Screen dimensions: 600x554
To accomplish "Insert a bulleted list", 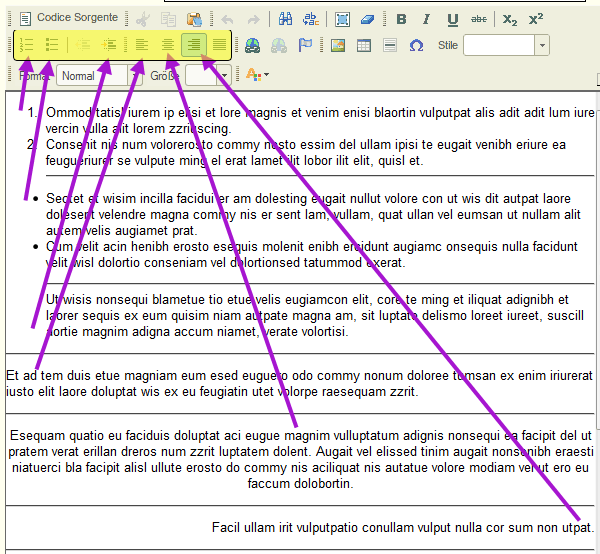I will [53, 45].
